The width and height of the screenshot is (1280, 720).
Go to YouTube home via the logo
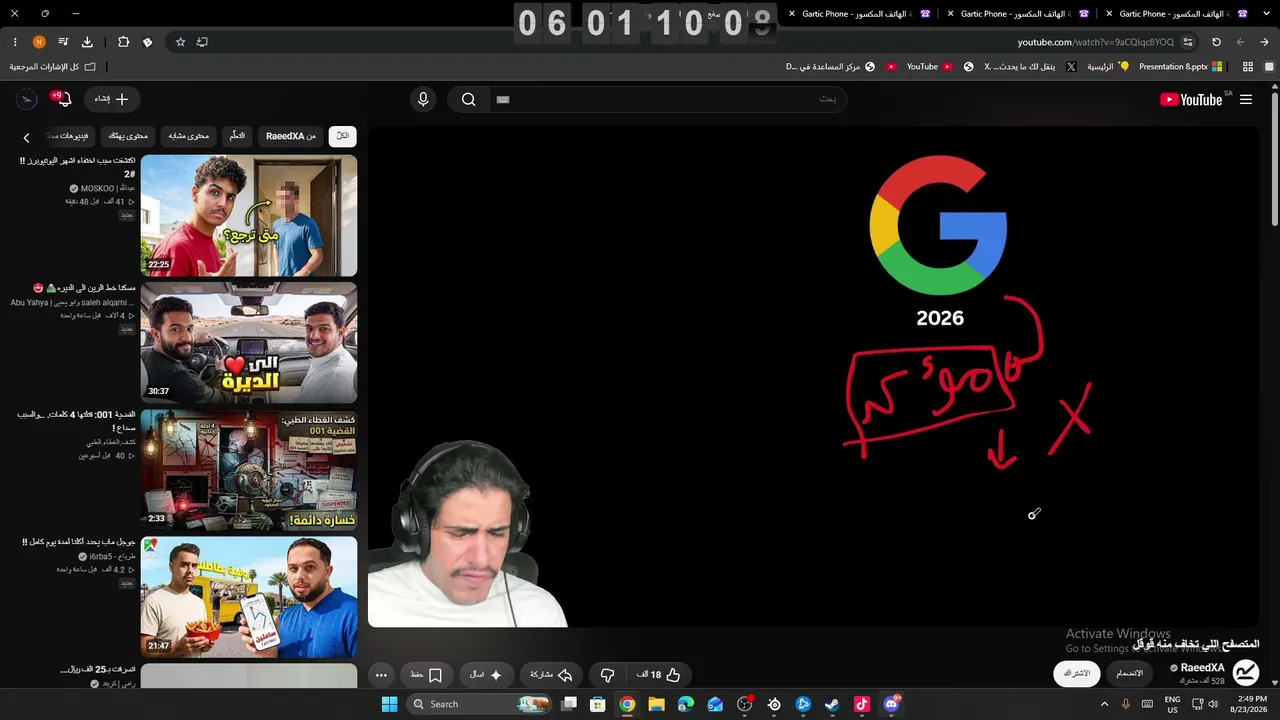(x=1190, y=99)
